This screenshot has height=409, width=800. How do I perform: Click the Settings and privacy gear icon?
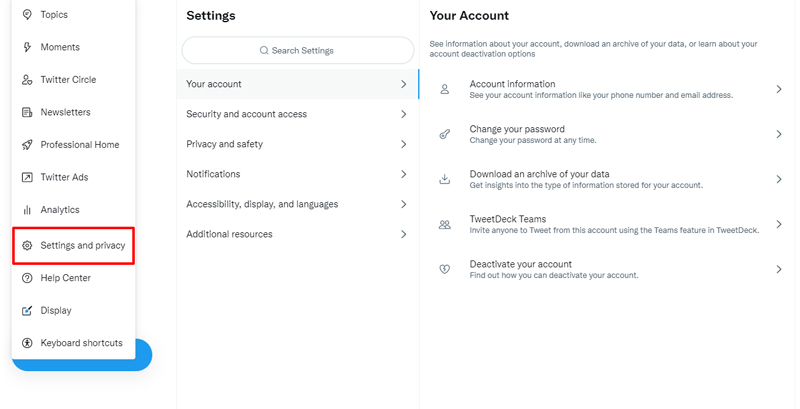point(27,246)
